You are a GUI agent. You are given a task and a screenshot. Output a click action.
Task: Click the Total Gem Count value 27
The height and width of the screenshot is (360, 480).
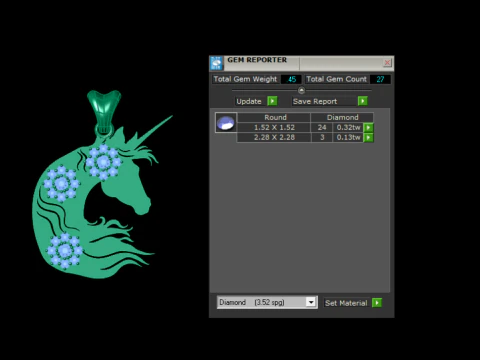[380, 79]
